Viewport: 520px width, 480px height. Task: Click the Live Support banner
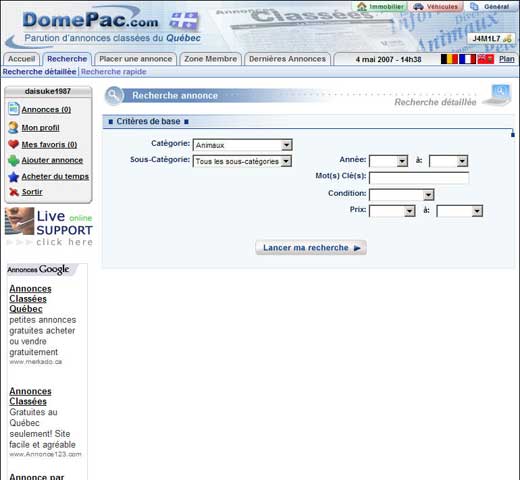tap(49, 227)
